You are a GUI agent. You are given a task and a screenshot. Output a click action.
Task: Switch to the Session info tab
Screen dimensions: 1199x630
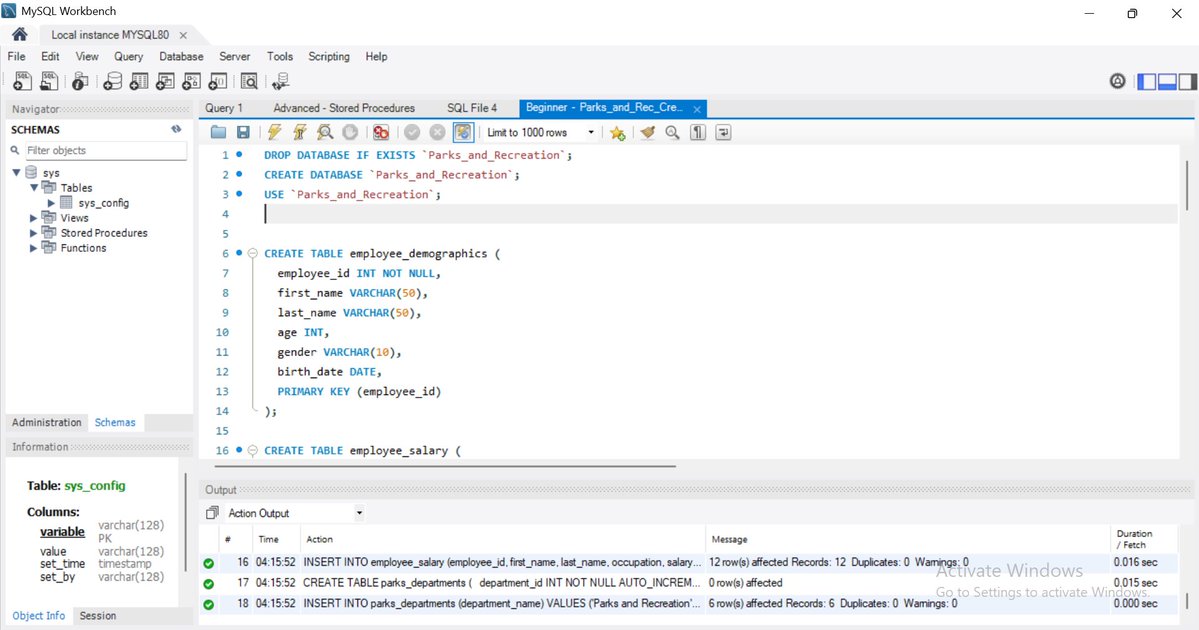point(98,615)
